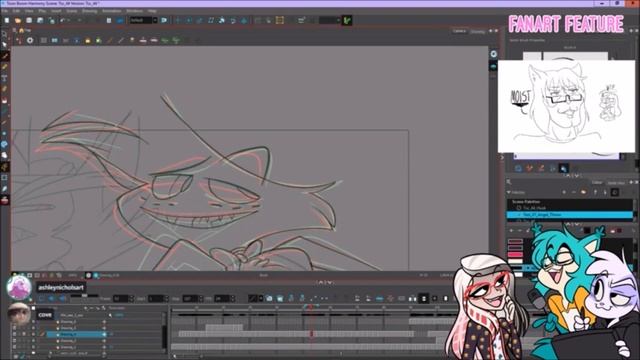Click the add layer plus icon in Timeline
This screenshot has width=640, height=360.
tap(85, 308)
